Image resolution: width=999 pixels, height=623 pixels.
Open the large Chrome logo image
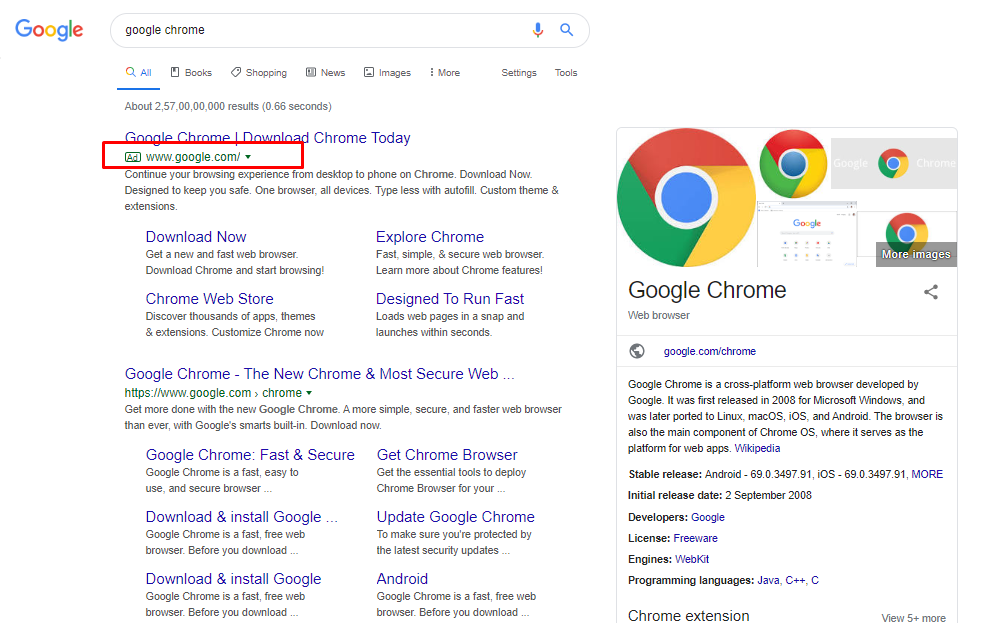coord(686,197)
